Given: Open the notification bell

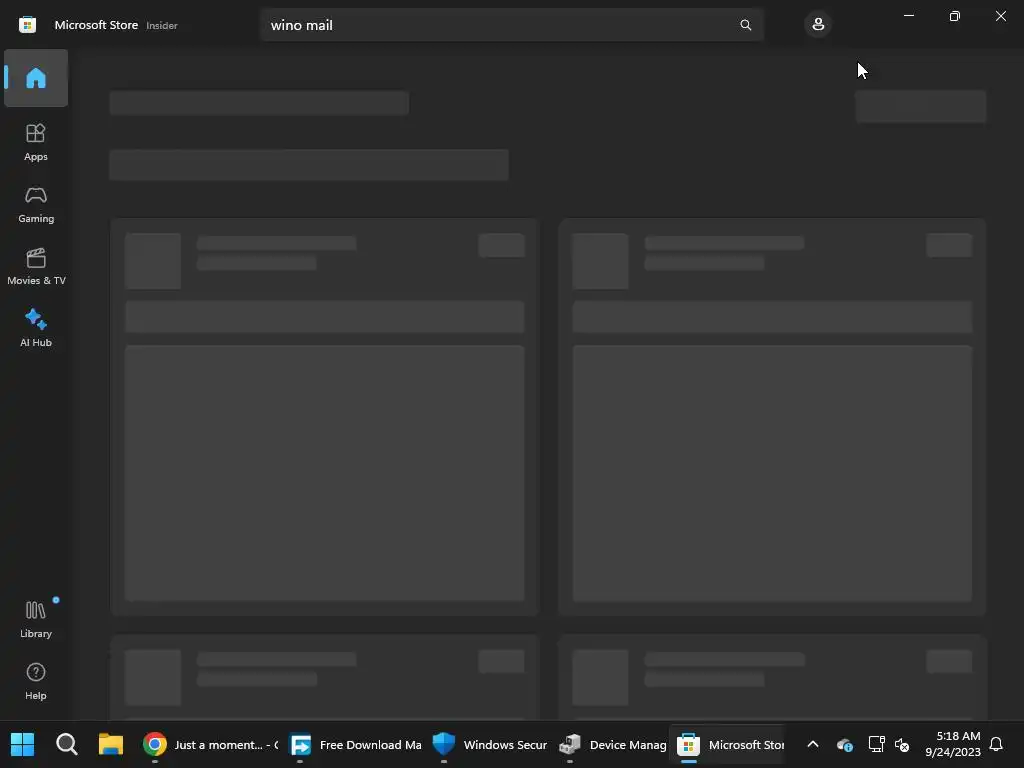Looking at the screenshot, I should [x=996, y=744].
